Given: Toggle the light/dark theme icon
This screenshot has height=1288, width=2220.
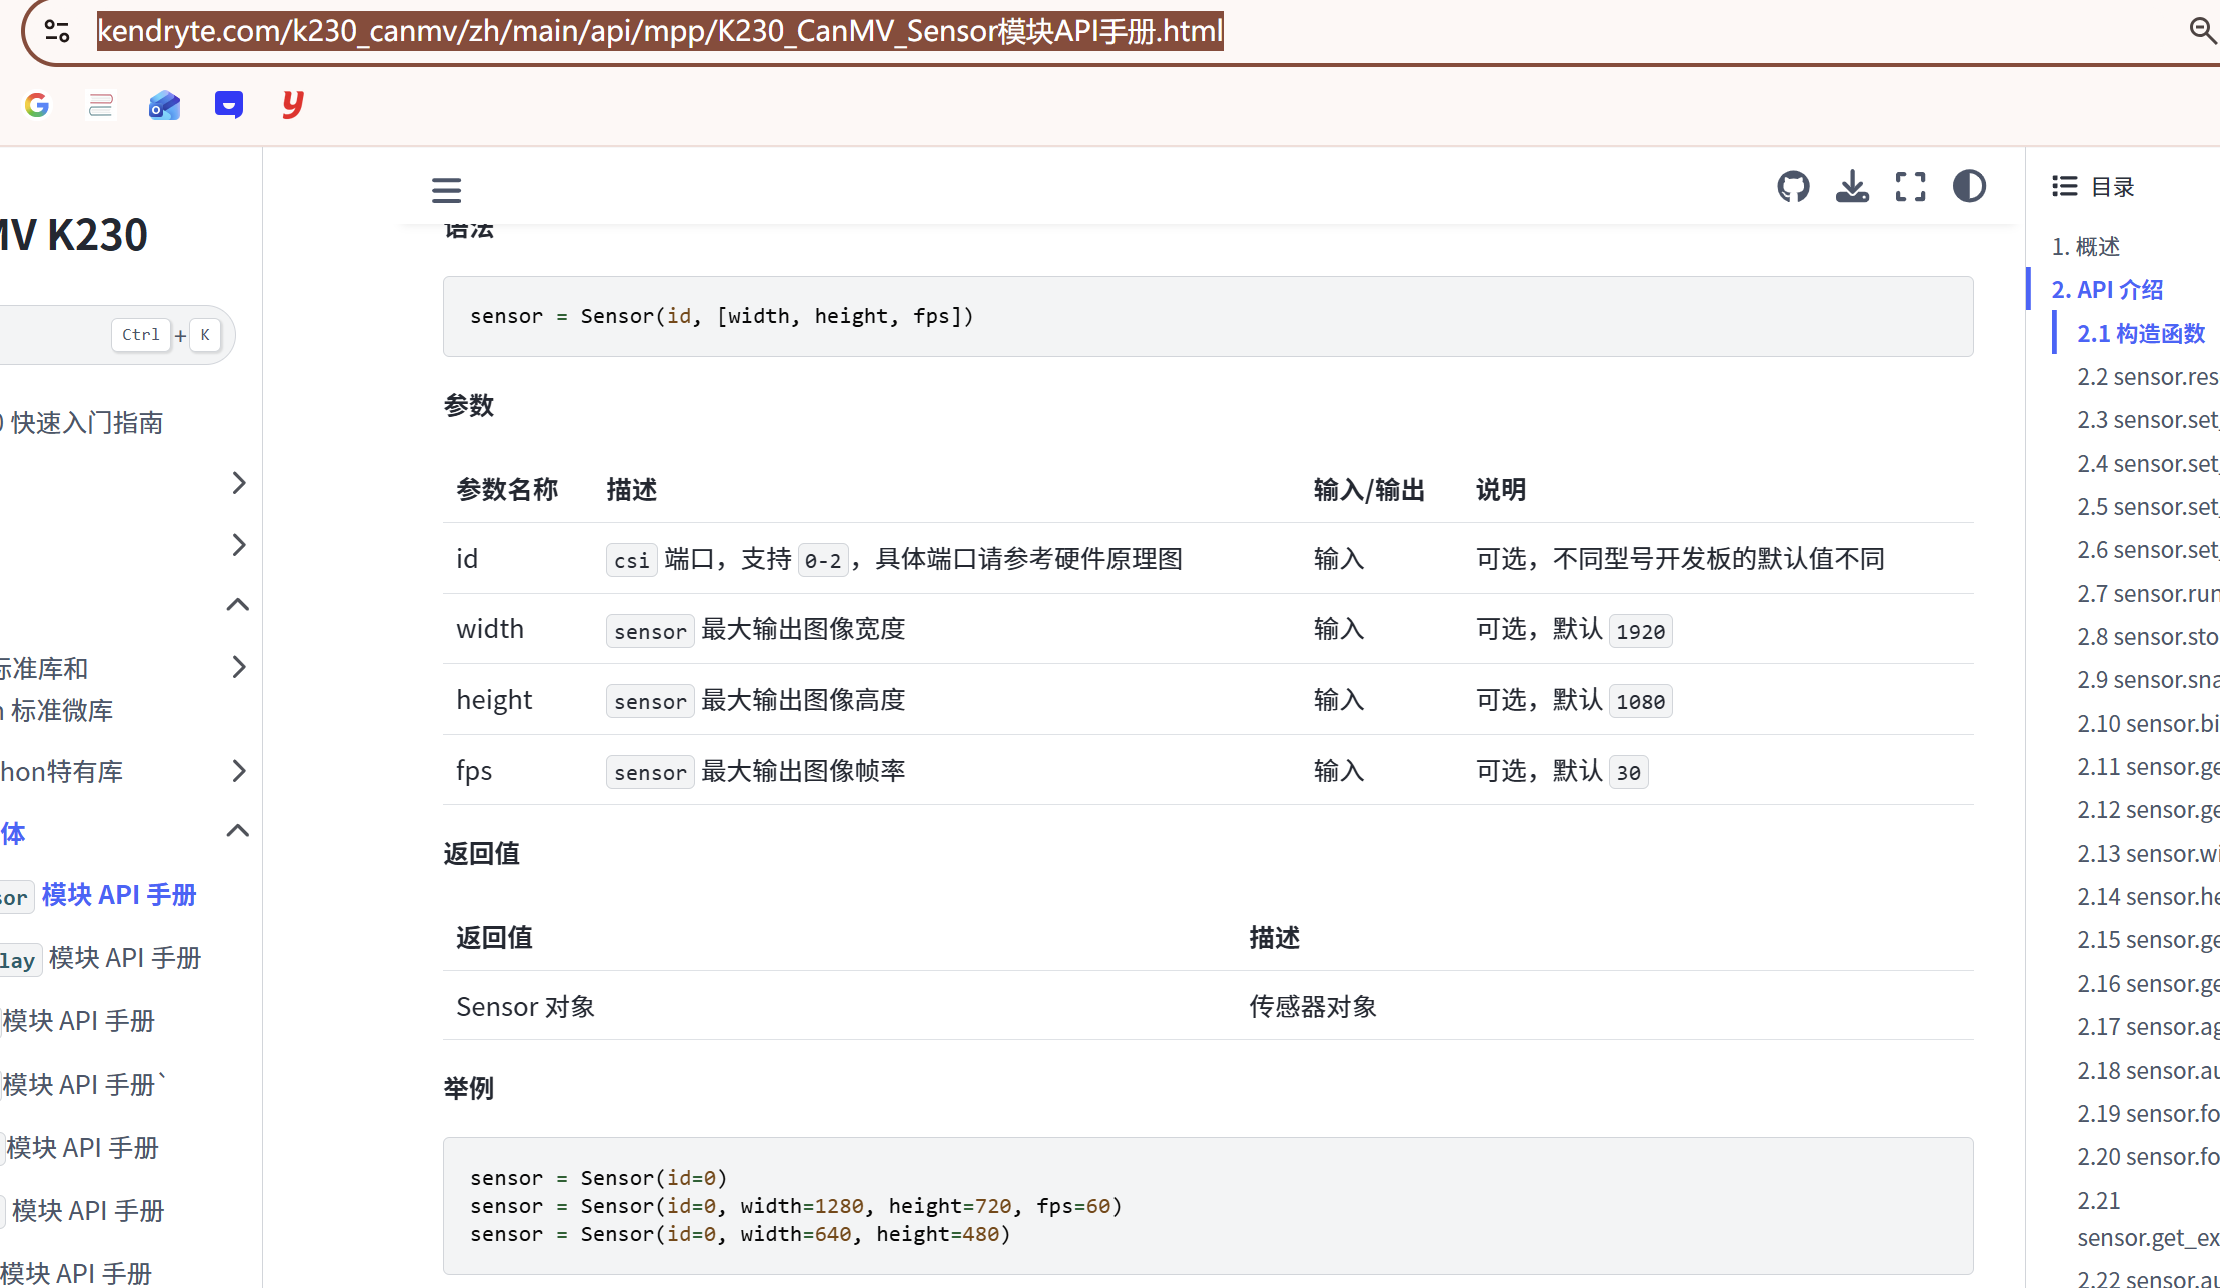Looking at the screenshot, I should click(x=1970, y=187).
